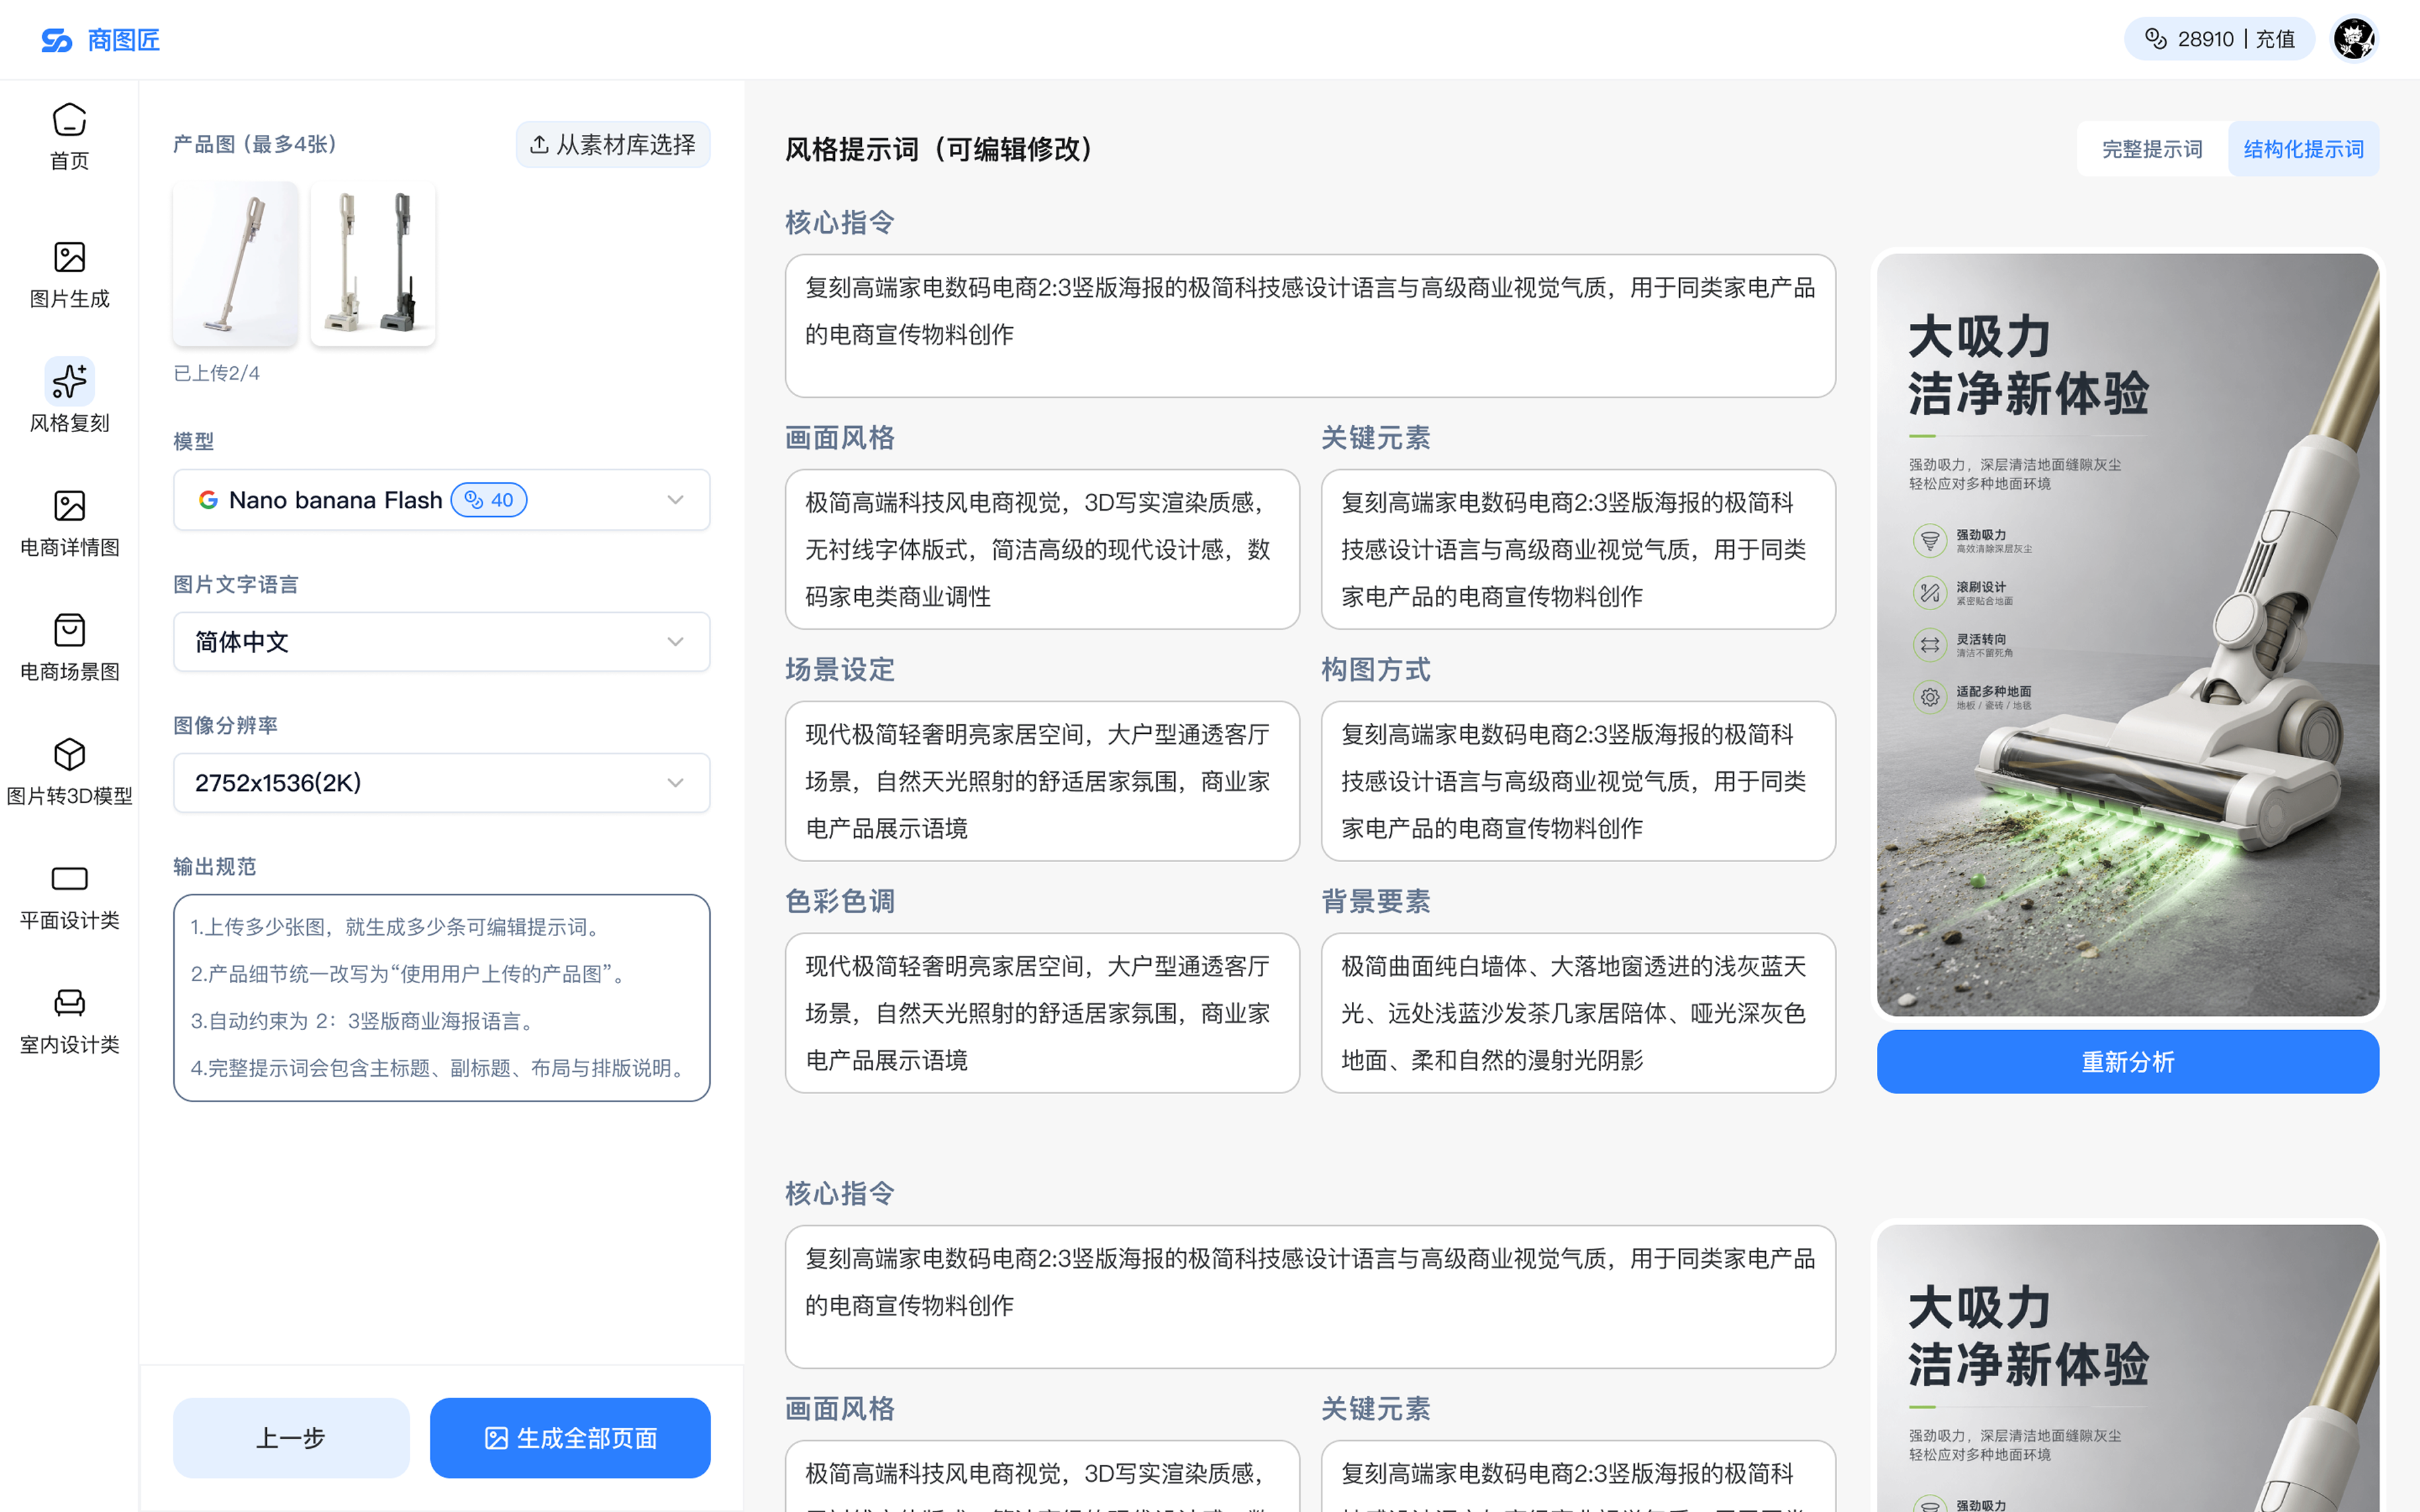Click the user avatar in top bar
This screenshot has width=2420, height=1512.
click(2354, 39)
